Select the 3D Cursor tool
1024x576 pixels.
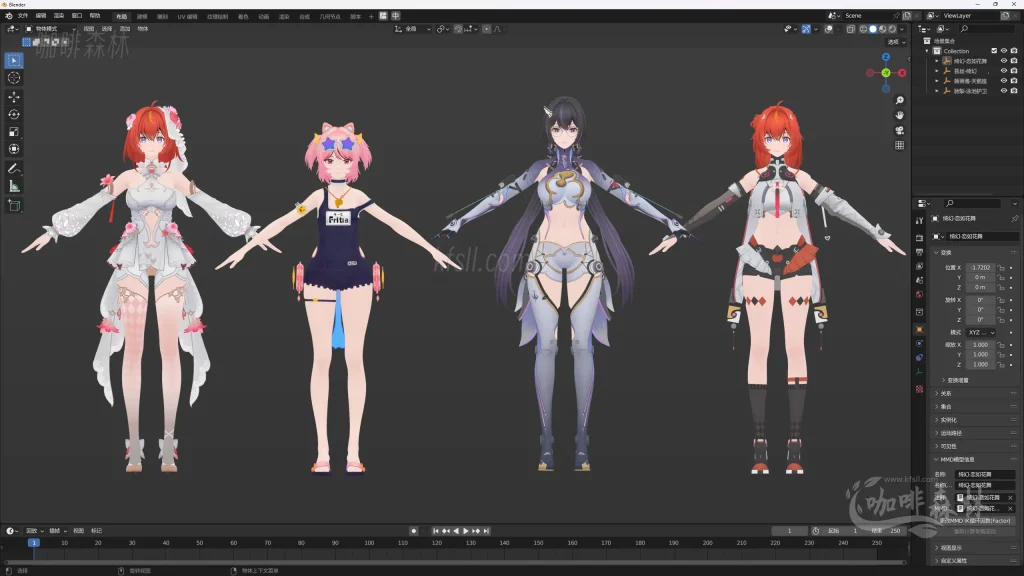[14, 78]
